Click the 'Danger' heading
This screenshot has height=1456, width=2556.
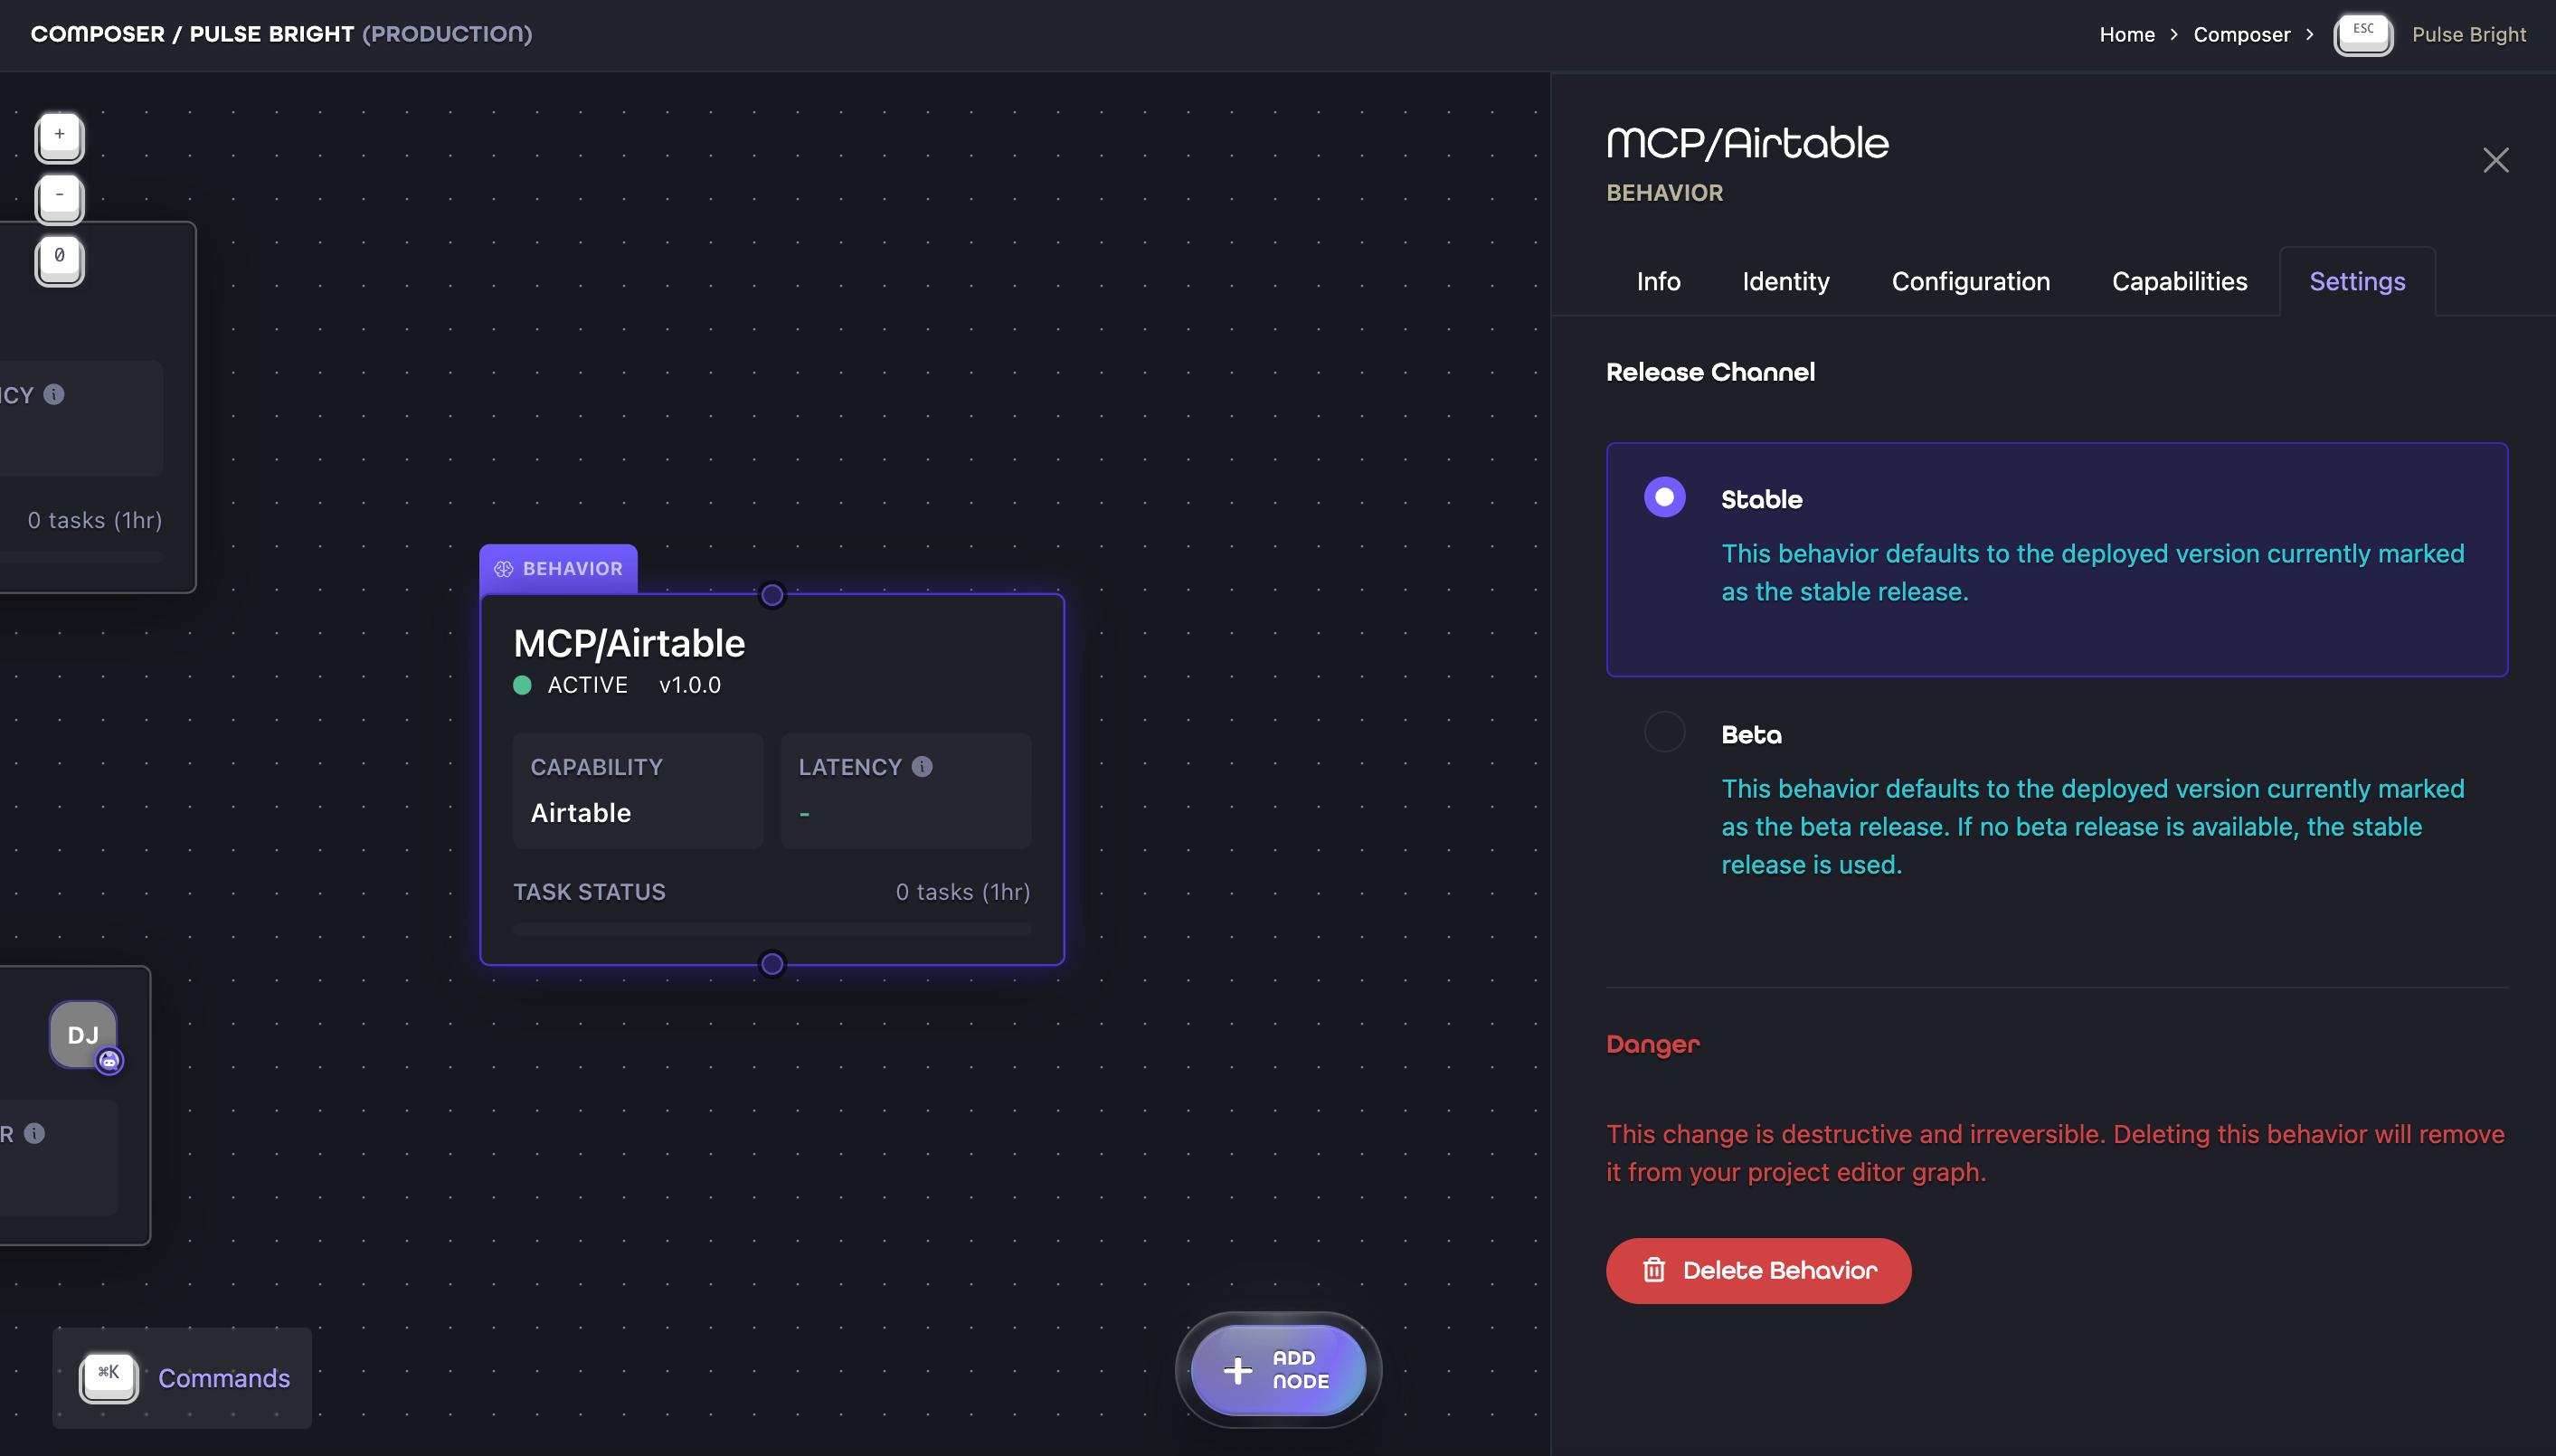coord(1652,1044)
